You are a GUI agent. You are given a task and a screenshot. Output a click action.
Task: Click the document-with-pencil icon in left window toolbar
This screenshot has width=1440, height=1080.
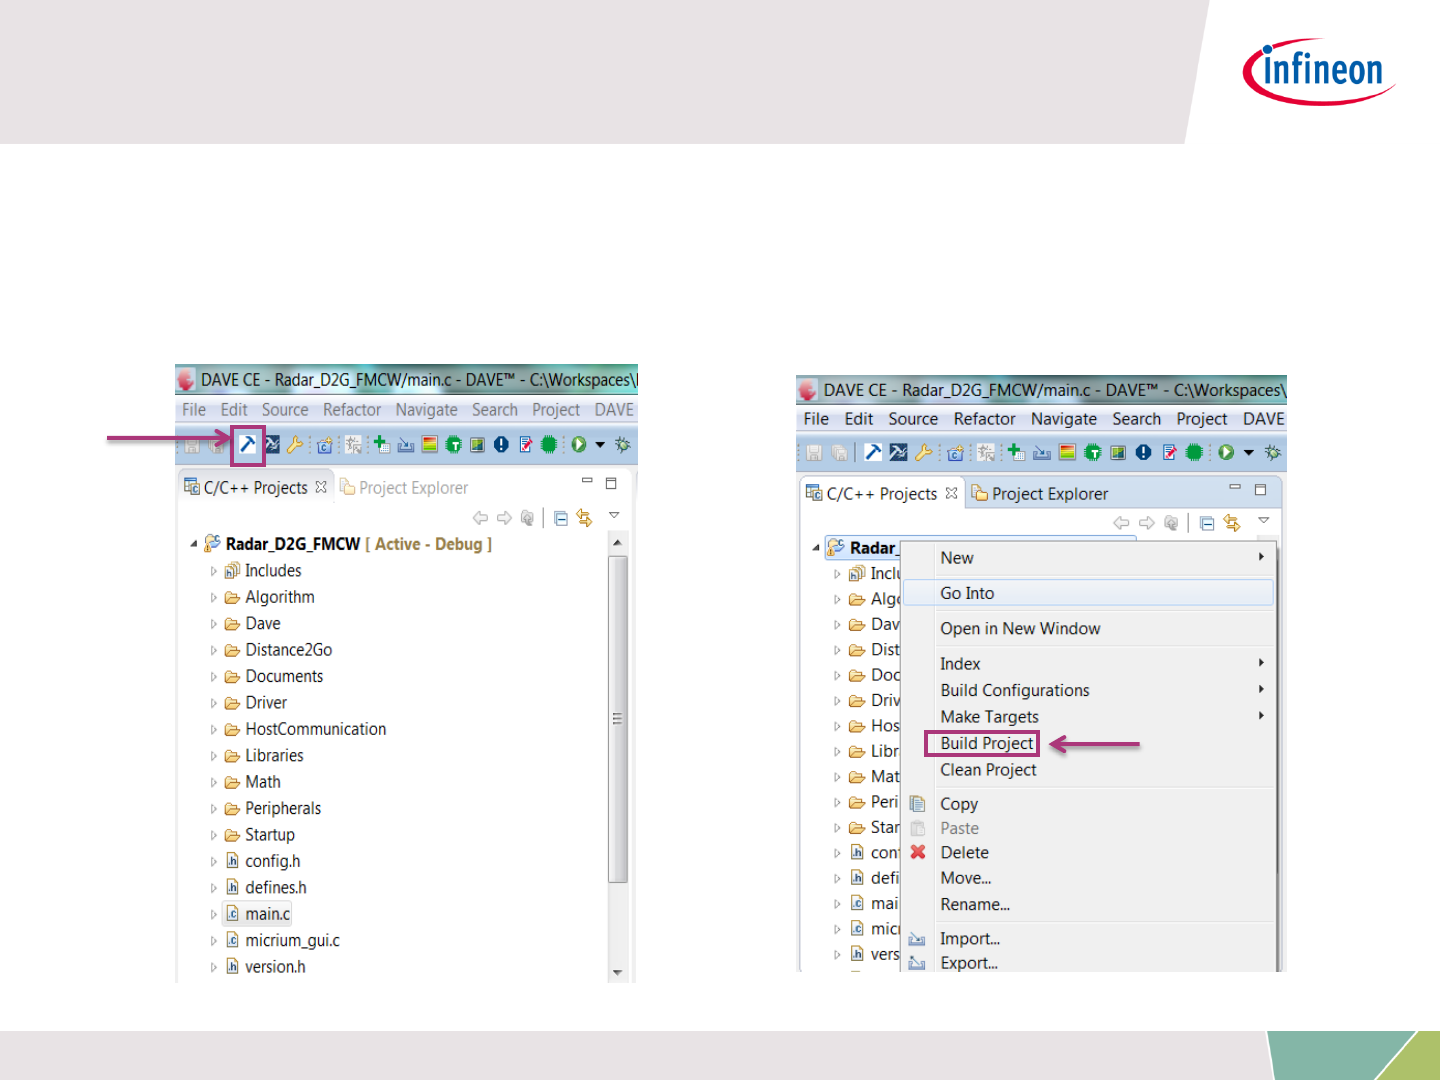click(x=526, y=445)
